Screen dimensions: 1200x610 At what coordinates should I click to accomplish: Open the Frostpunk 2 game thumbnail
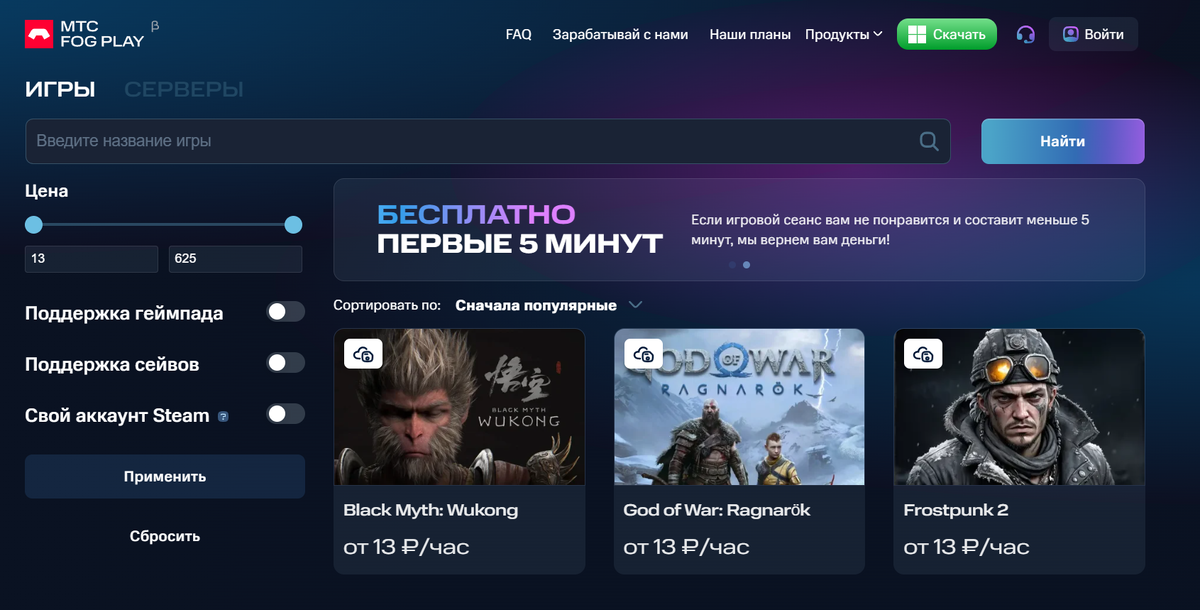point(1019,407)
